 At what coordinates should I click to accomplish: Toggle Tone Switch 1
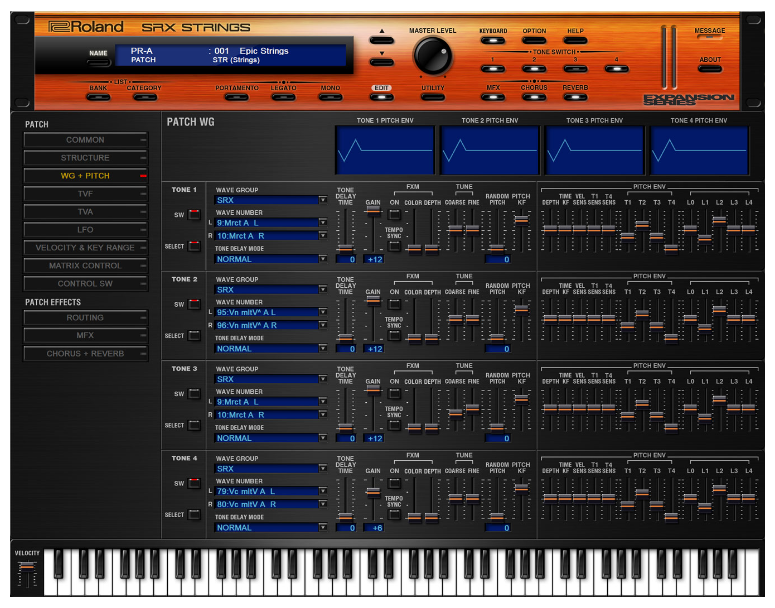pyautogui.click(x=492, y=69)
